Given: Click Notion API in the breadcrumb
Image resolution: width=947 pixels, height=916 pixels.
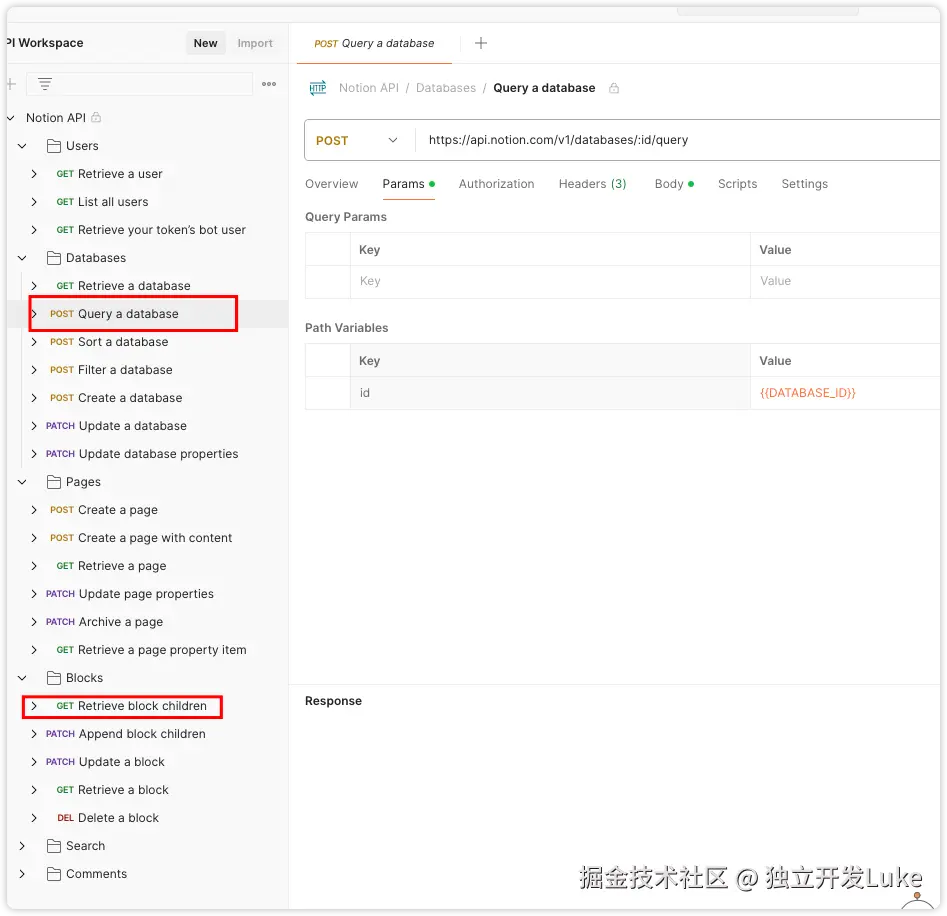Looking at the screenshot, I should [x=368, y=88].
